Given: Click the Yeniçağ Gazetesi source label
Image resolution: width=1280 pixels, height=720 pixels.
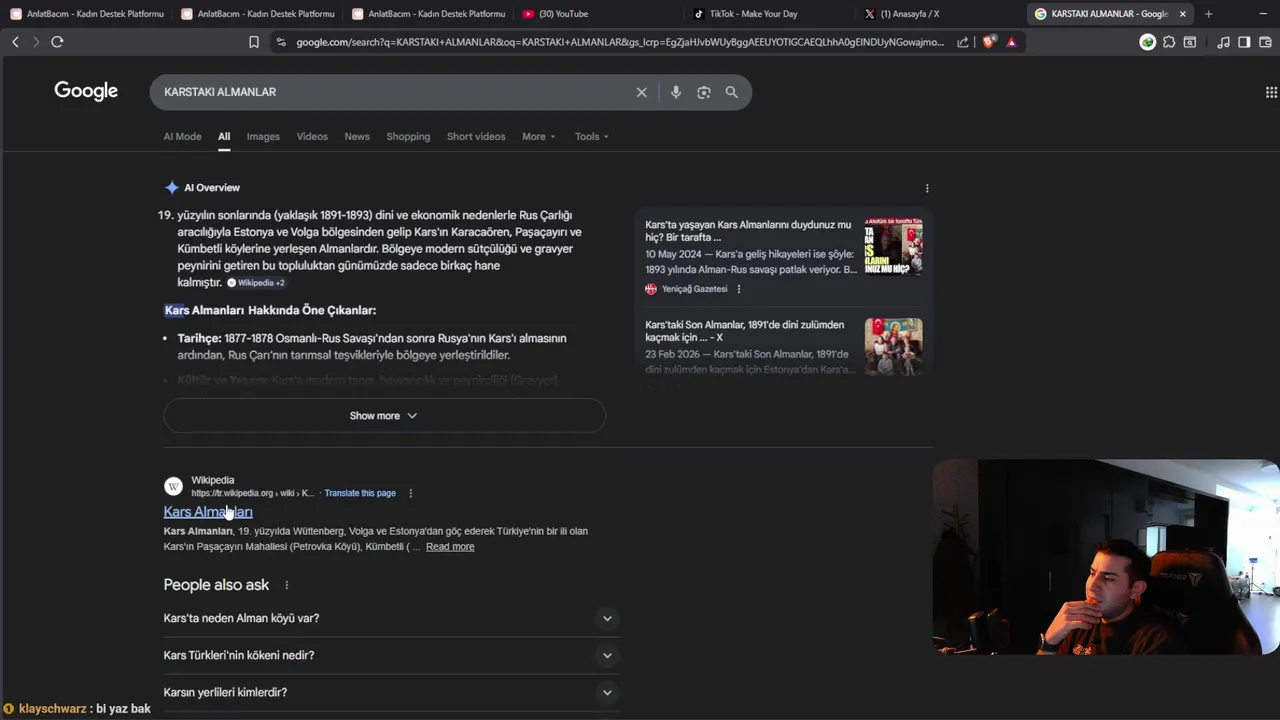Looking at the screenshot, I should click(695, 289).
